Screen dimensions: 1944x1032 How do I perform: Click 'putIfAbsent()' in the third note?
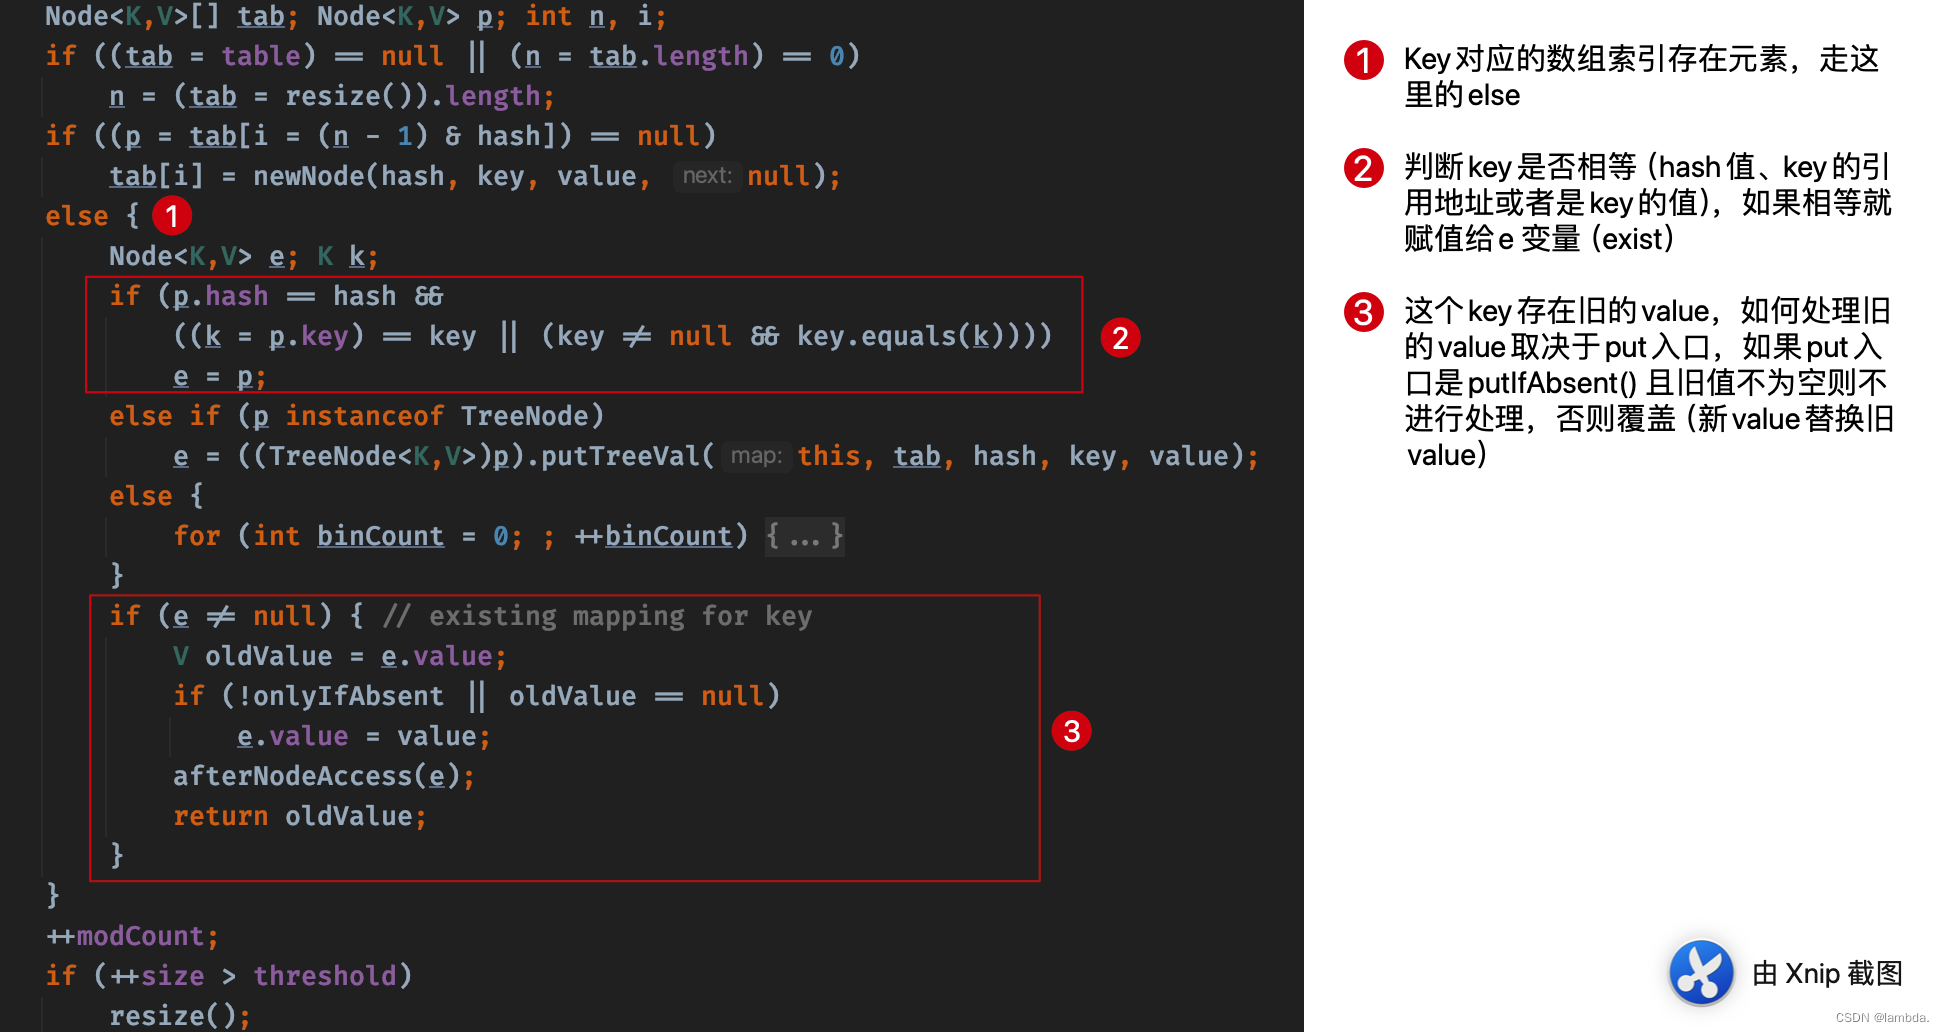[1553, 383]
